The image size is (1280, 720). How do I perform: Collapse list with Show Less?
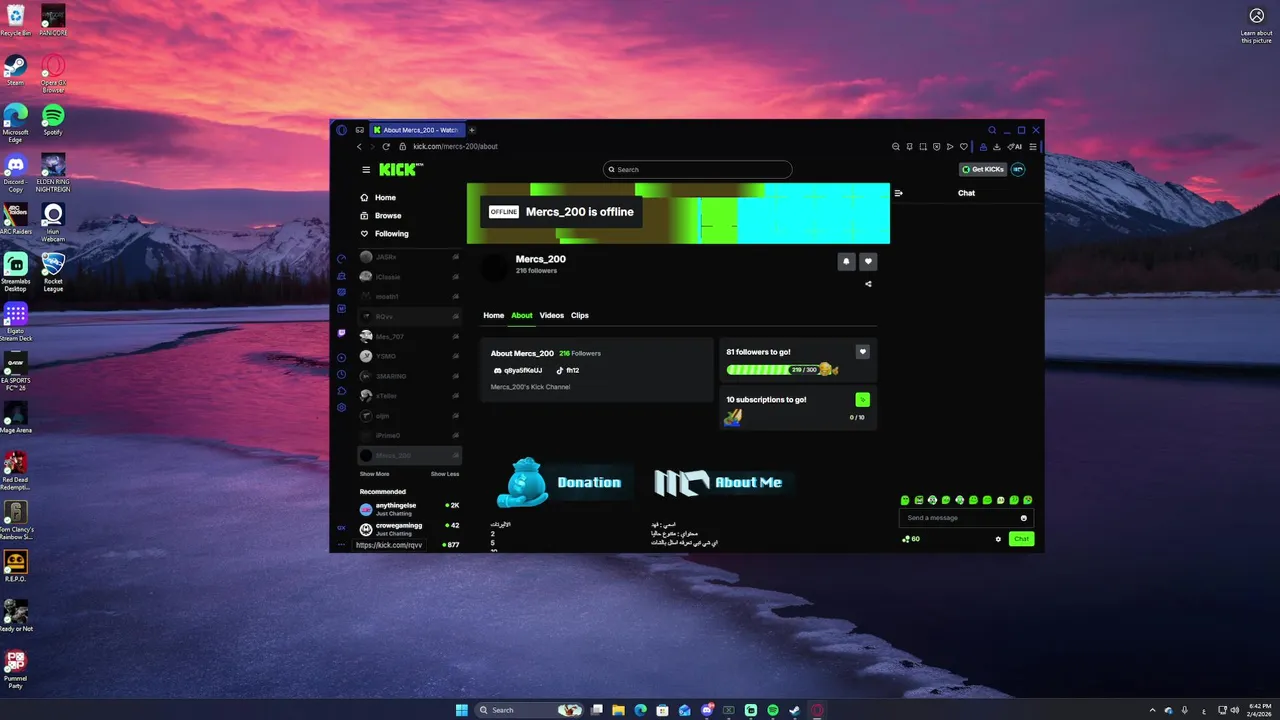(445, 474)
